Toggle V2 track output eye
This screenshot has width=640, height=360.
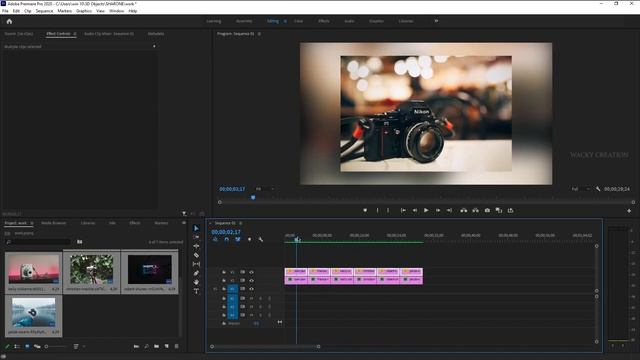click(251, 280)
